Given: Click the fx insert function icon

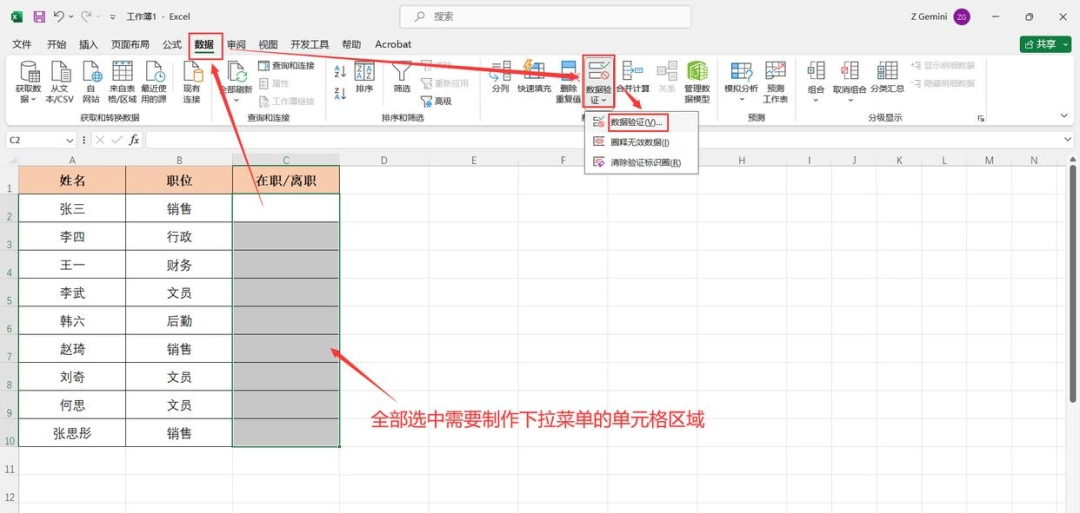Looking at the screenshot, I should pos(135,140).
